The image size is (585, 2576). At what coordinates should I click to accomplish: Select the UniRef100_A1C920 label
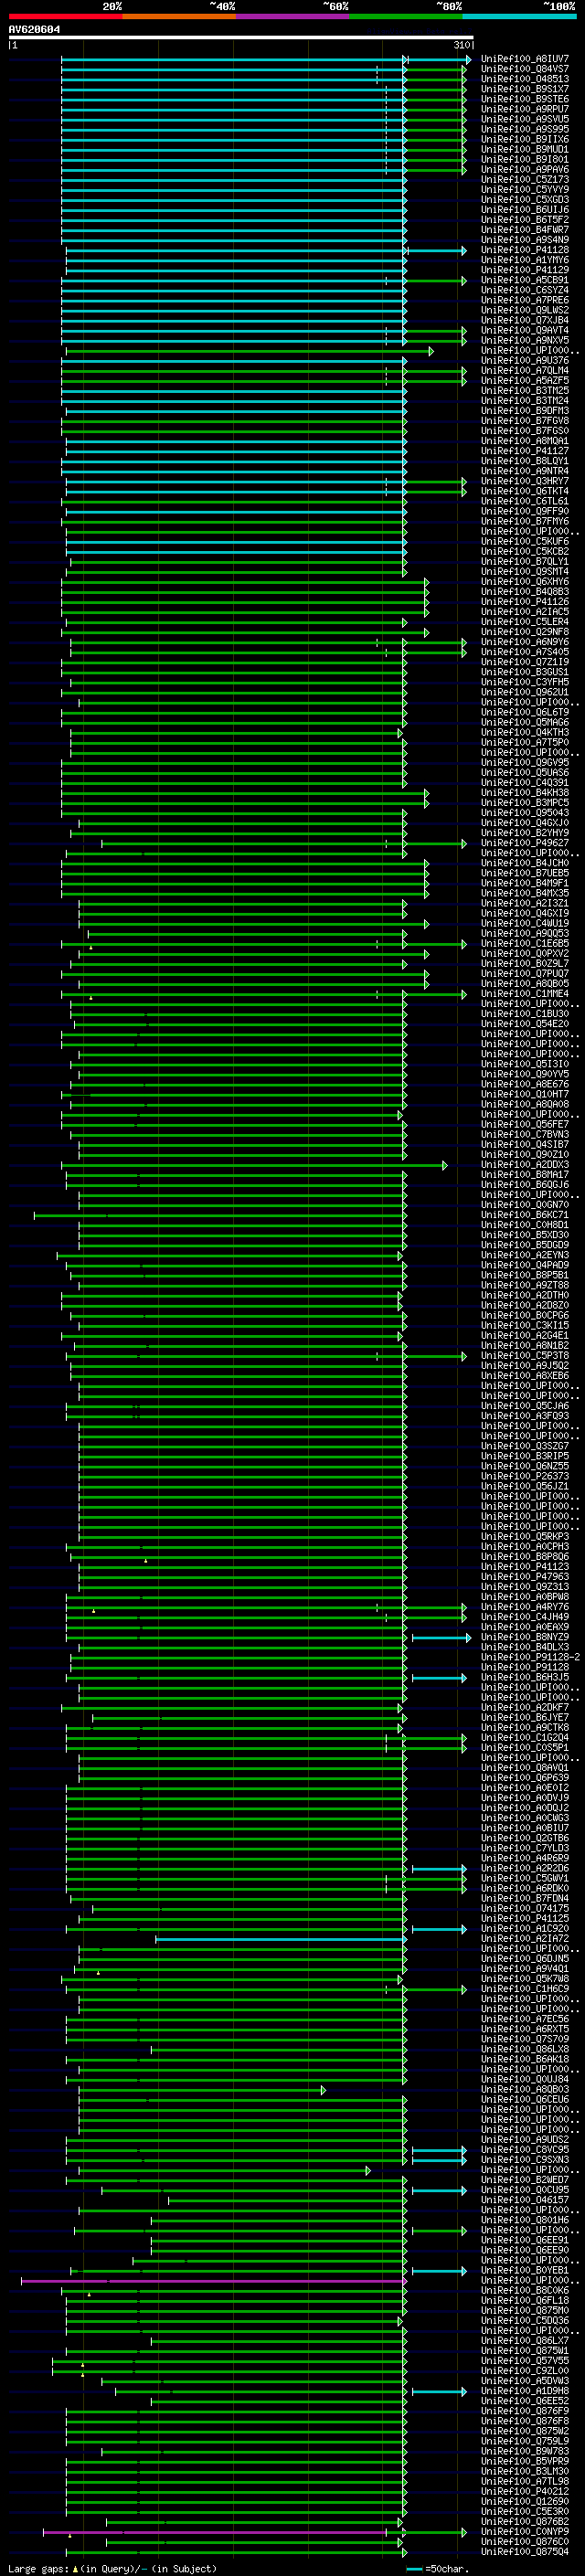tap(524, 1928)
